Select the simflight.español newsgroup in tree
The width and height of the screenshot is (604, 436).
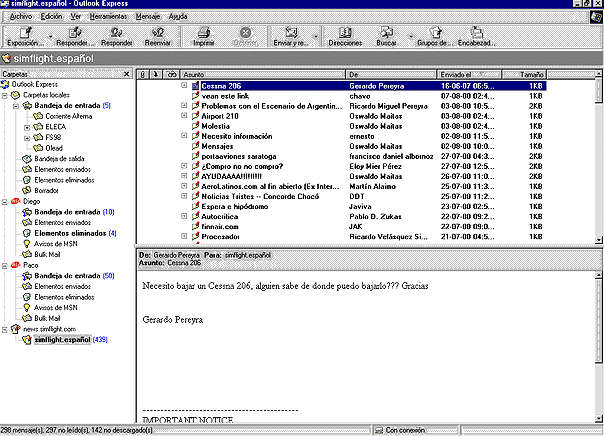pos(62,340)
